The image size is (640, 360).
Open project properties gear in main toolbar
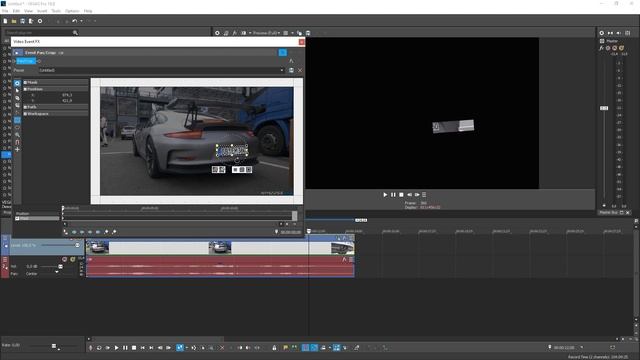[x=40, y=21]
